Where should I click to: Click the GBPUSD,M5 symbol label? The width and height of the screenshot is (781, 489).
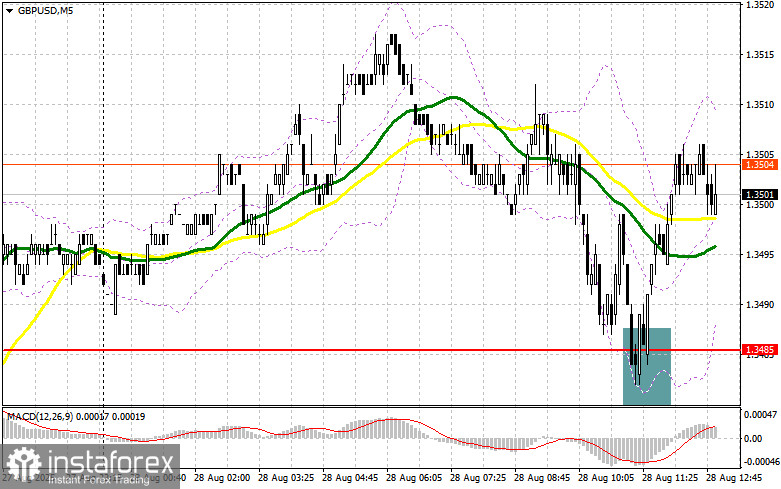point(45,10)
